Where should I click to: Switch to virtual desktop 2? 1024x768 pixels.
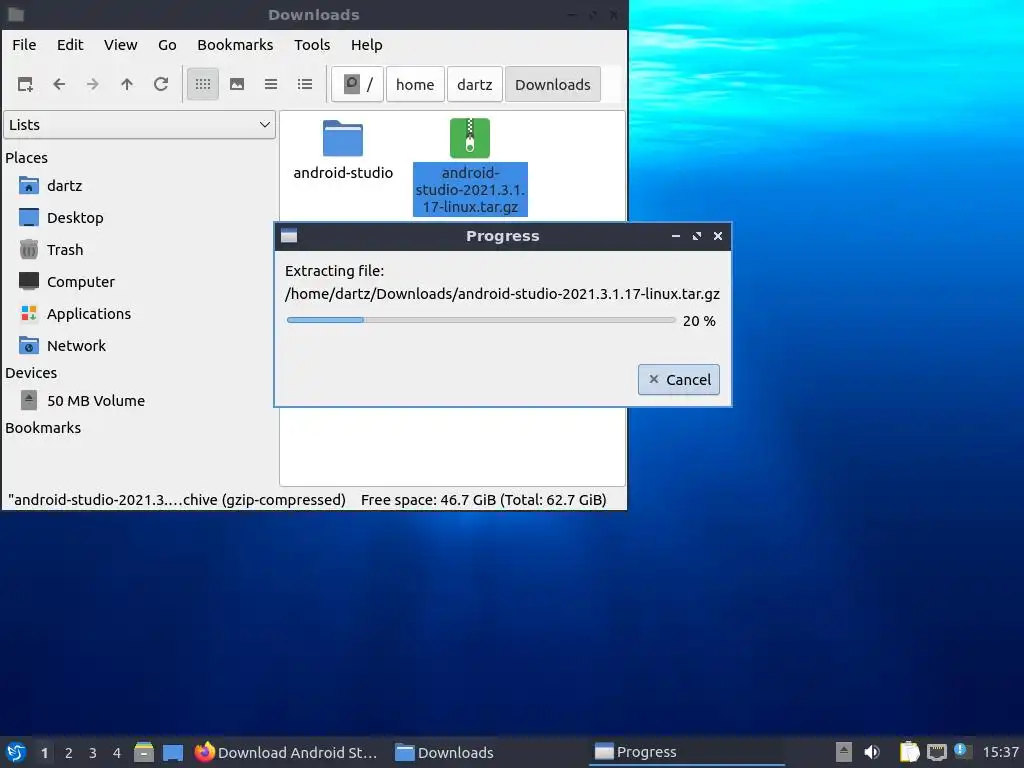(69, 753)
